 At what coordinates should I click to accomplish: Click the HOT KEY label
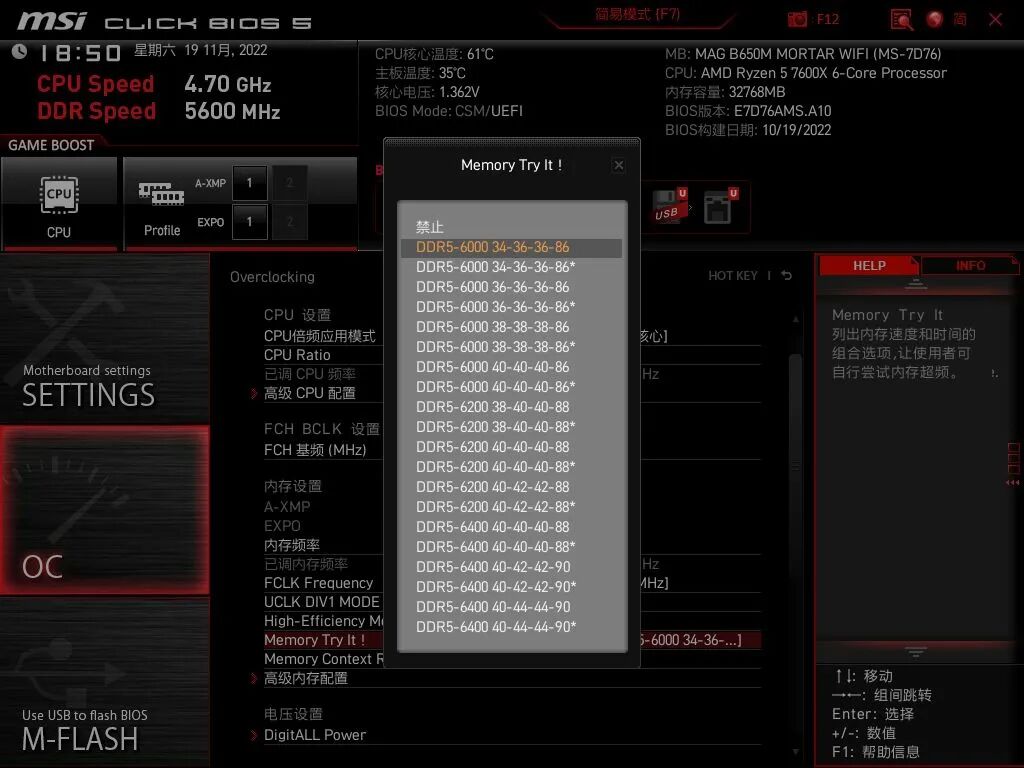(733, 276)
